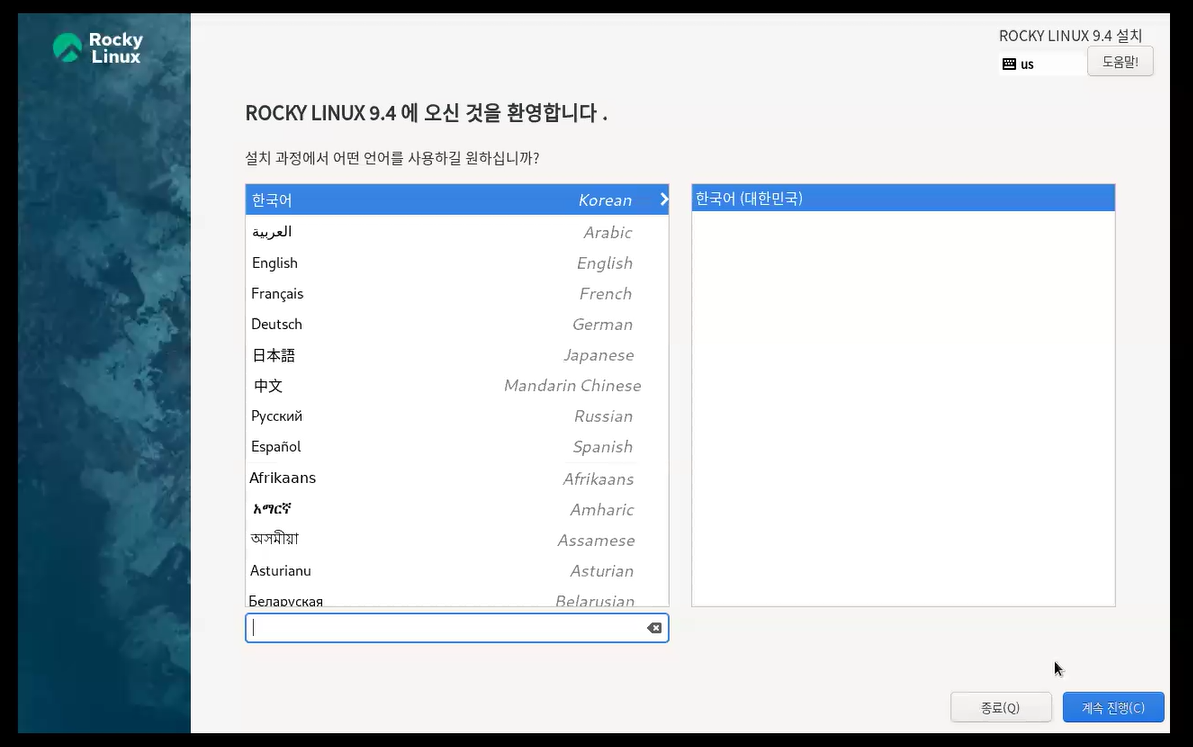Open the 도움말! help button
Viewport: 1193px width, 747px height.
coord(1120,62)
